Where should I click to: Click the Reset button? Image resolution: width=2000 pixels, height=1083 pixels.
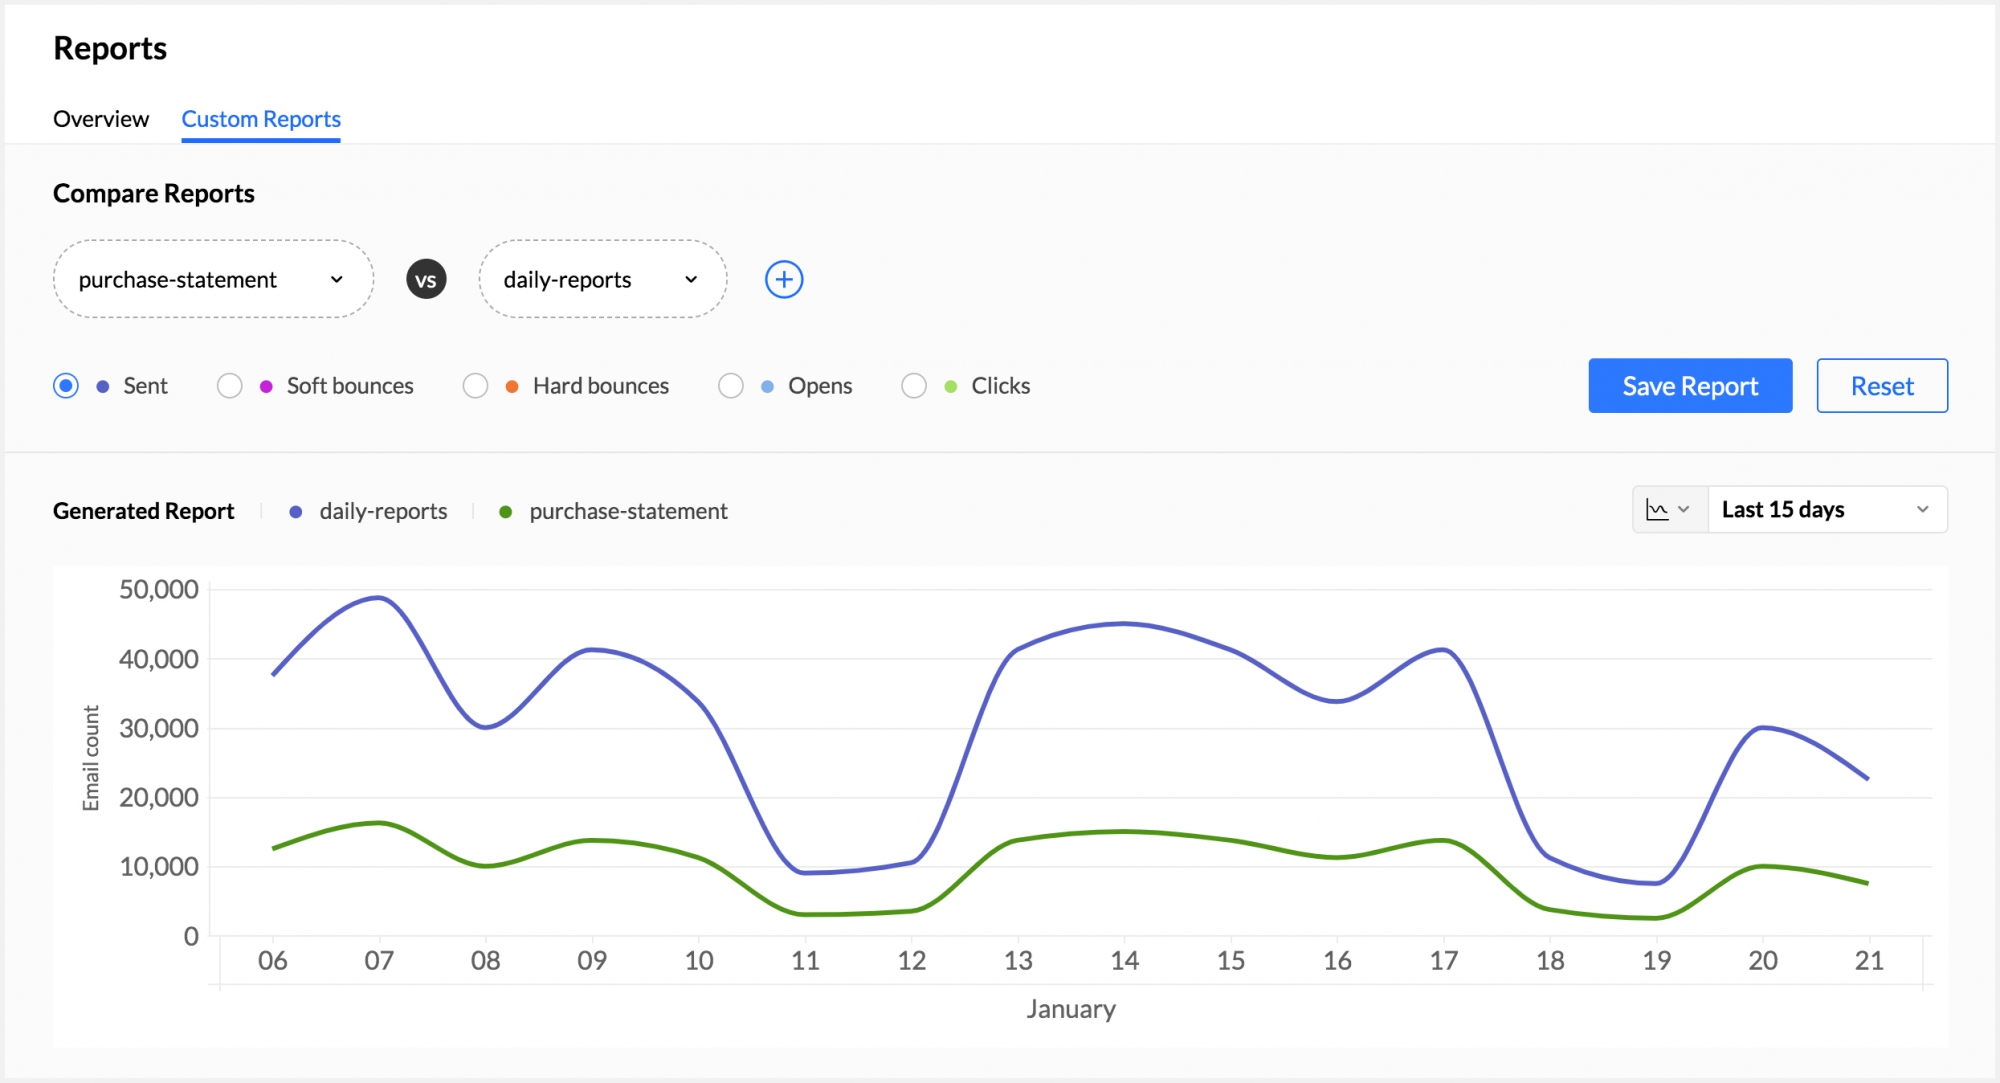pos(1881,386)
